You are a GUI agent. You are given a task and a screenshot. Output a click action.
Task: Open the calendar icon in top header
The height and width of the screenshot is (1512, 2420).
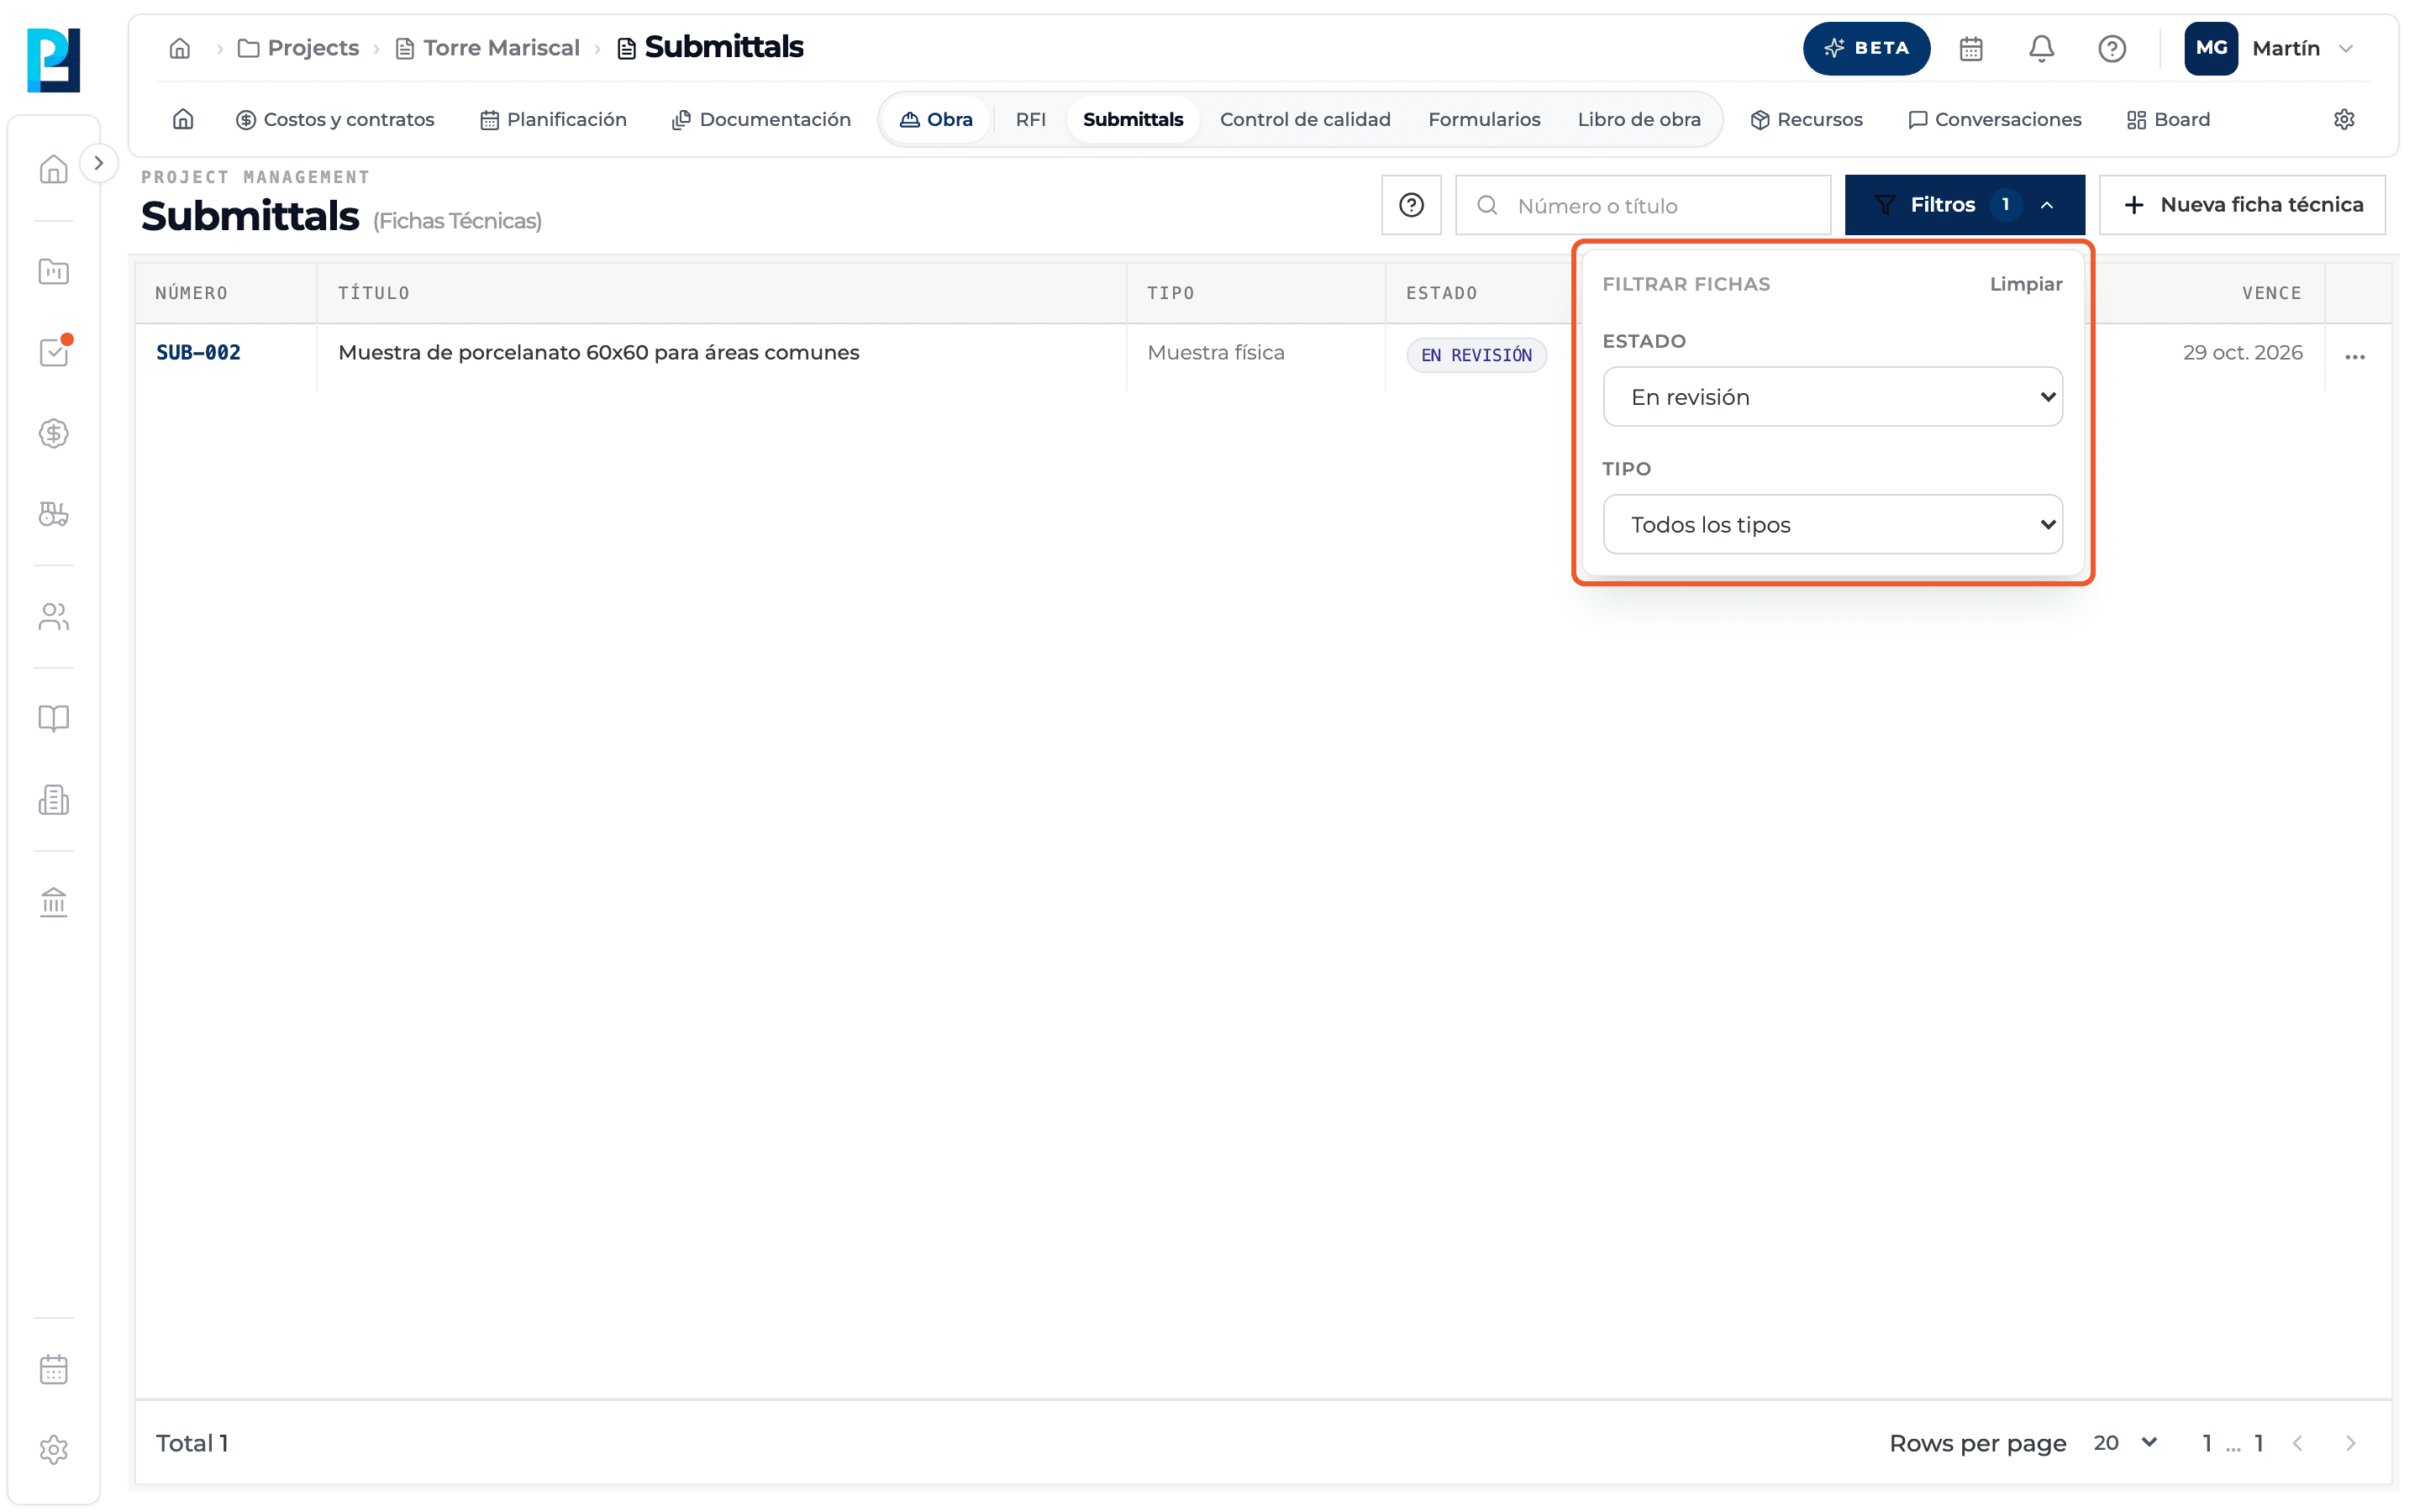click(1971, 48)
